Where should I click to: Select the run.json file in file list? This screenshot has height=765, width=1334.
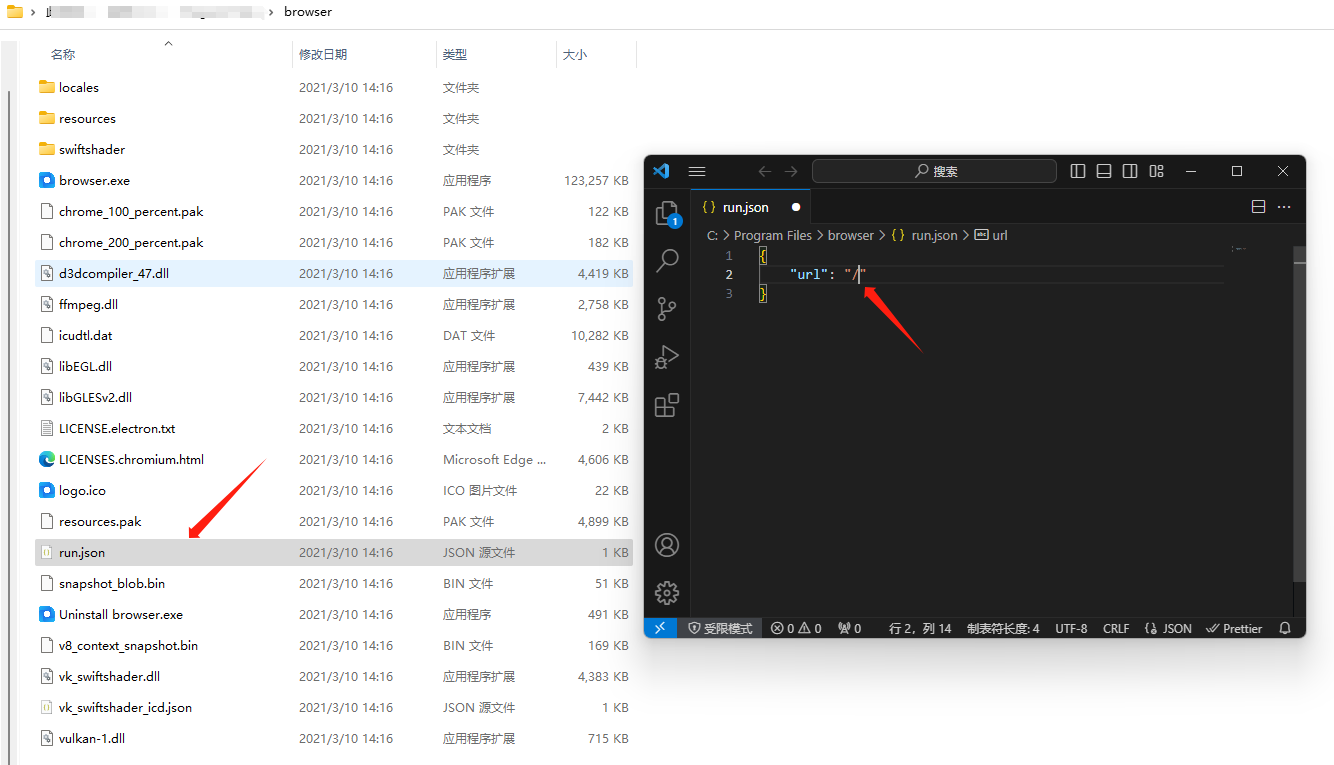(82, 552)
